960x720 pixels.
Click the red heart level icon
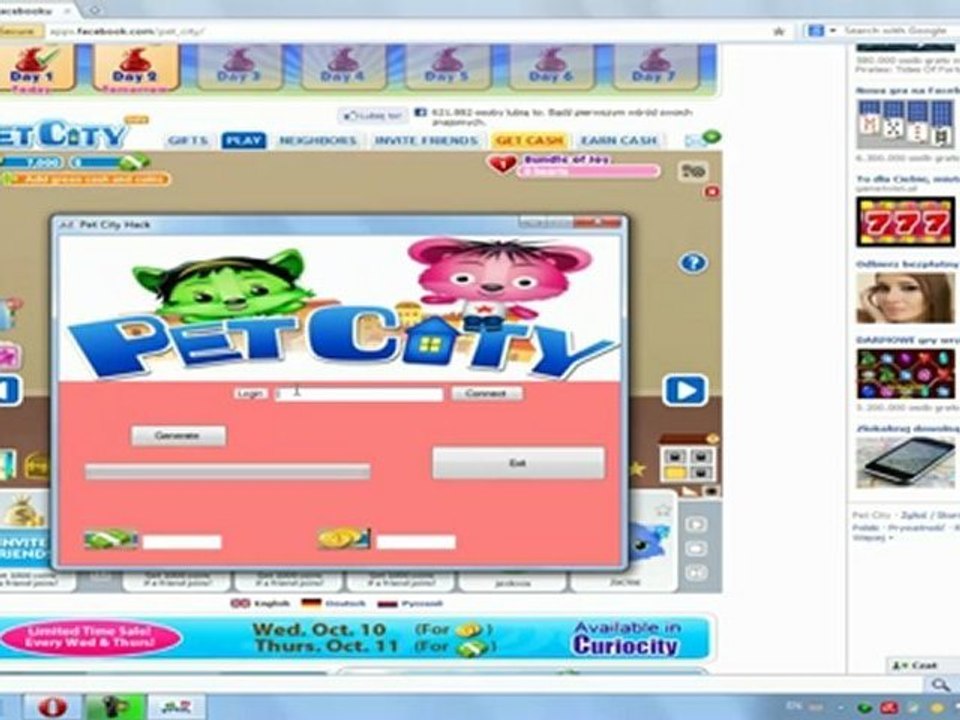pos(502,163)
